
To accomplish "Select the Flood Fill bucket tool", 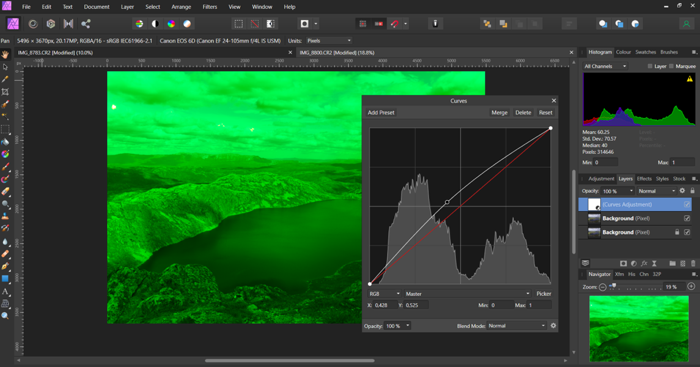I will (x=5, y=142).
